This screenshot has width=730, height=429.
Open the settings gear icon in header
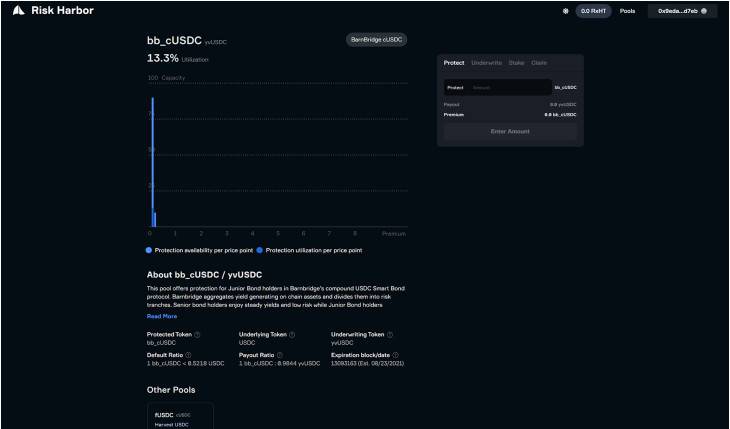tap(566, 11)
